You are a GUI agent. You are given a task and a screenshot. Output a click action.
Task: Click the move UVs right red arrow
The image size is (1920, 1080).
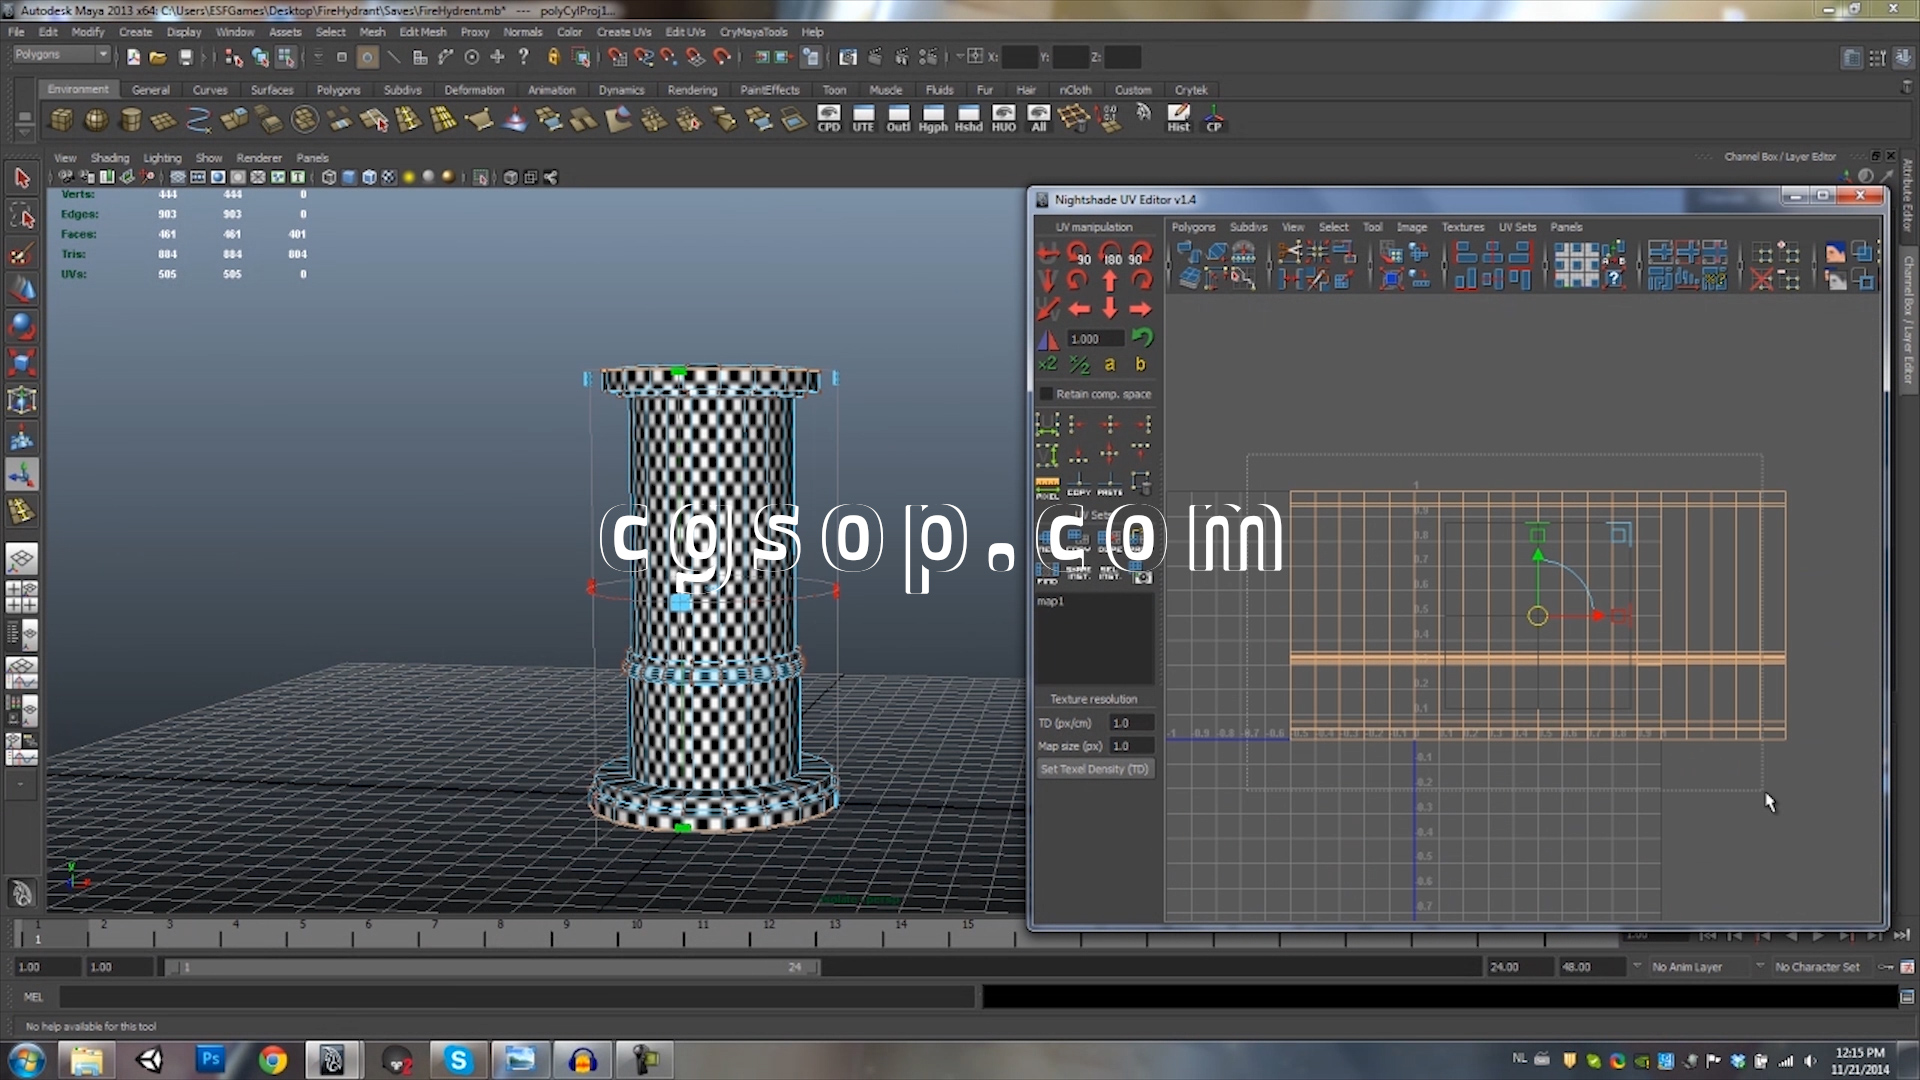(x=1140, y=310)
